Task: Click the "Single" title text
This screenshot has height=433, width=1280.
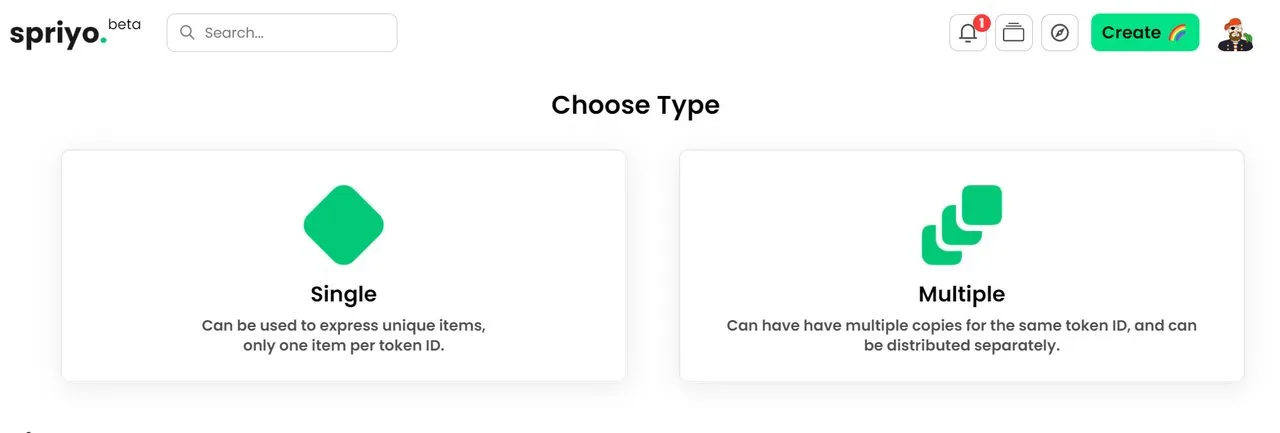Action: 344,294
